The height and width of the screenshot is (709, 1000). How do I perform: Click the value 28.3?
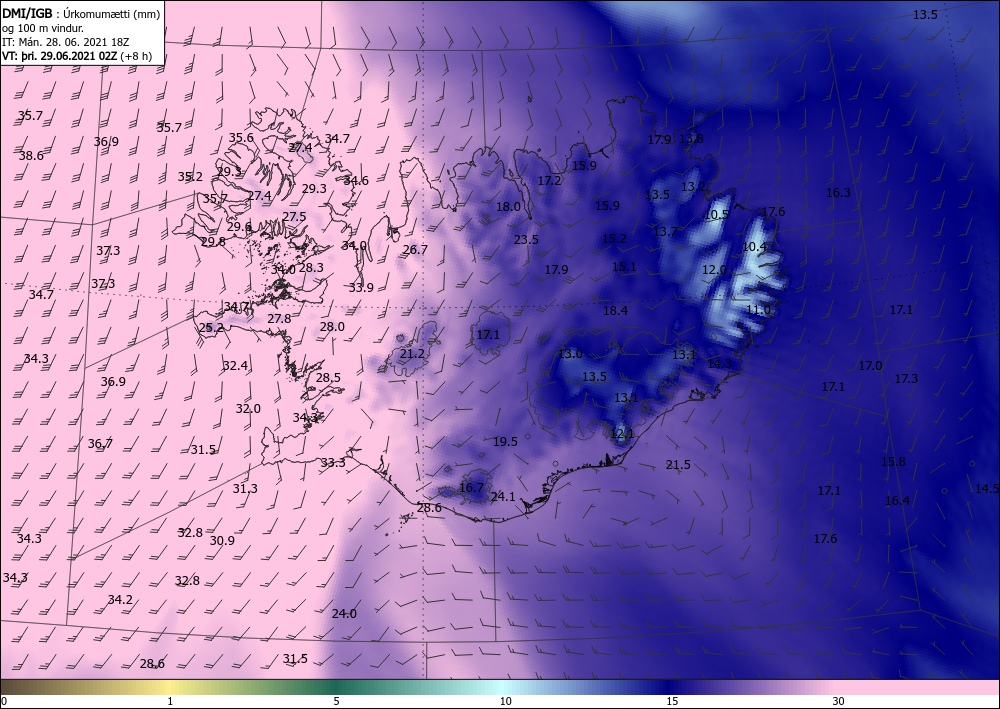click(311, 268)
